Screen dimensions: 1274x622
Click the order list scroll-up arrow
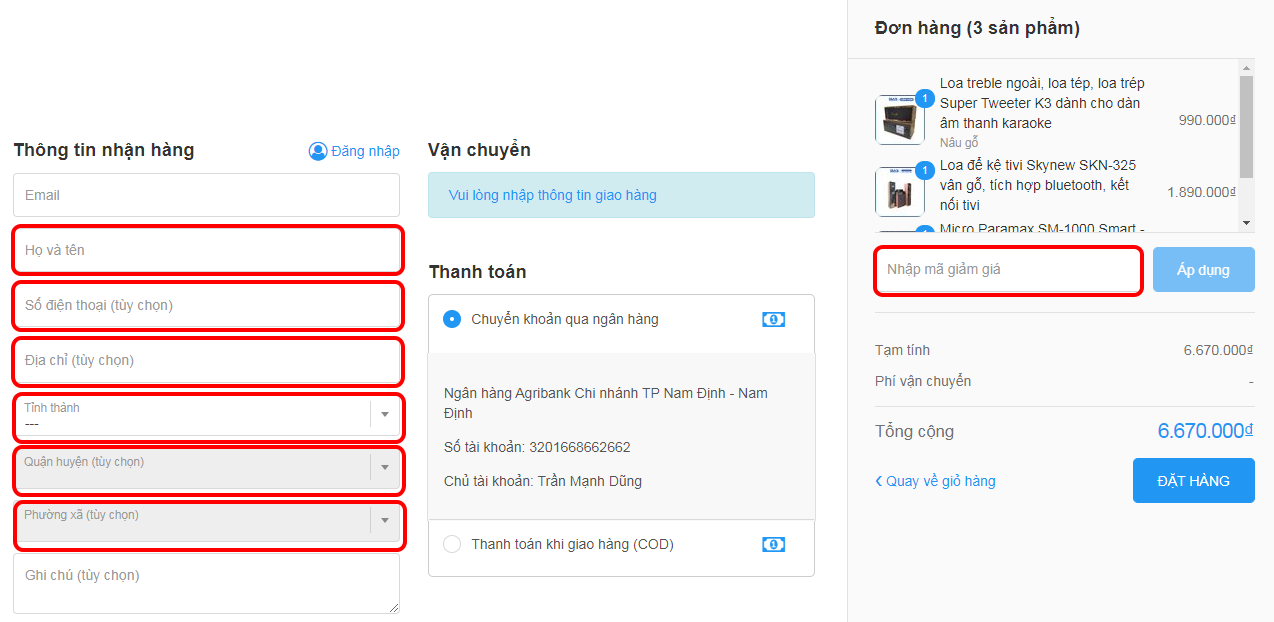pyautogui.click(x=1246, y=68)
